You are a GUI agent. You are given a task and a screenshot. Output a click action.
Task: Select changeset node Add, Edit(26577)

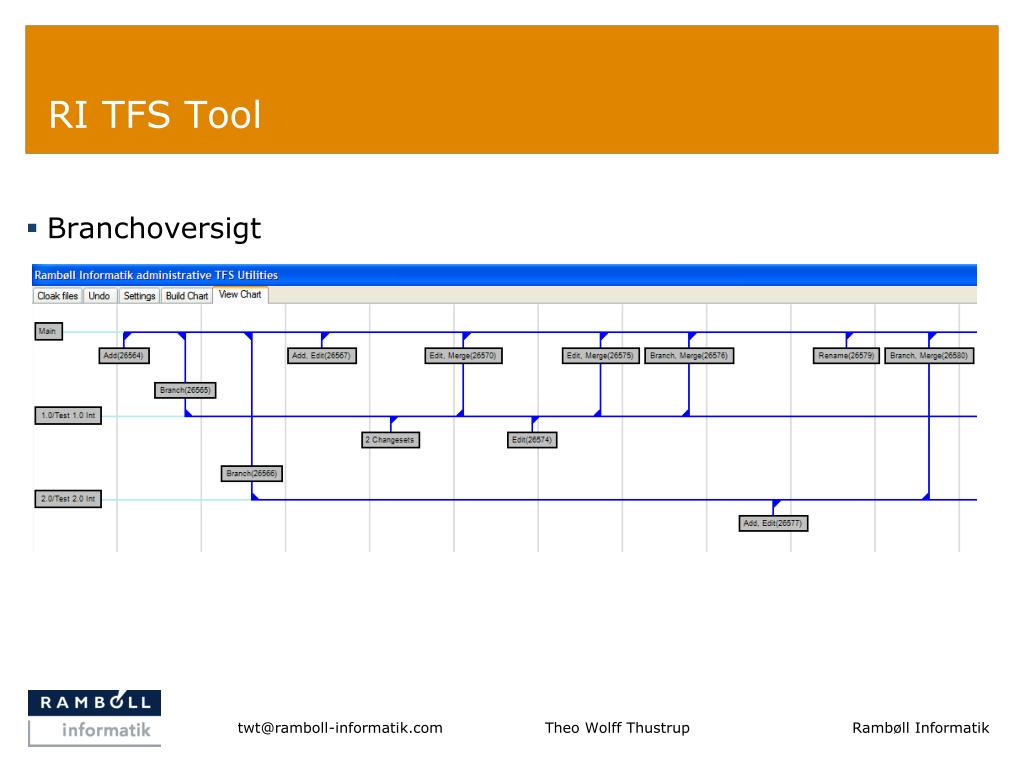pos(773,523)
